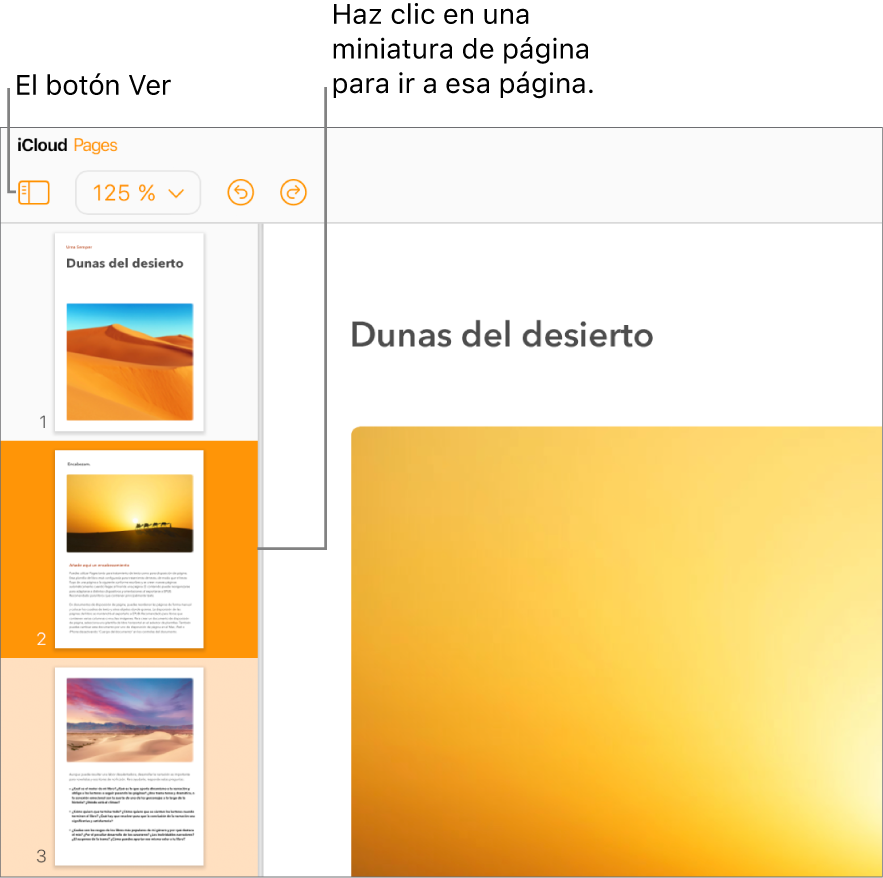Click the large golden sunset image
This screenshot has width=883, height=878.
pyautogui.click(x=617, y=651)
